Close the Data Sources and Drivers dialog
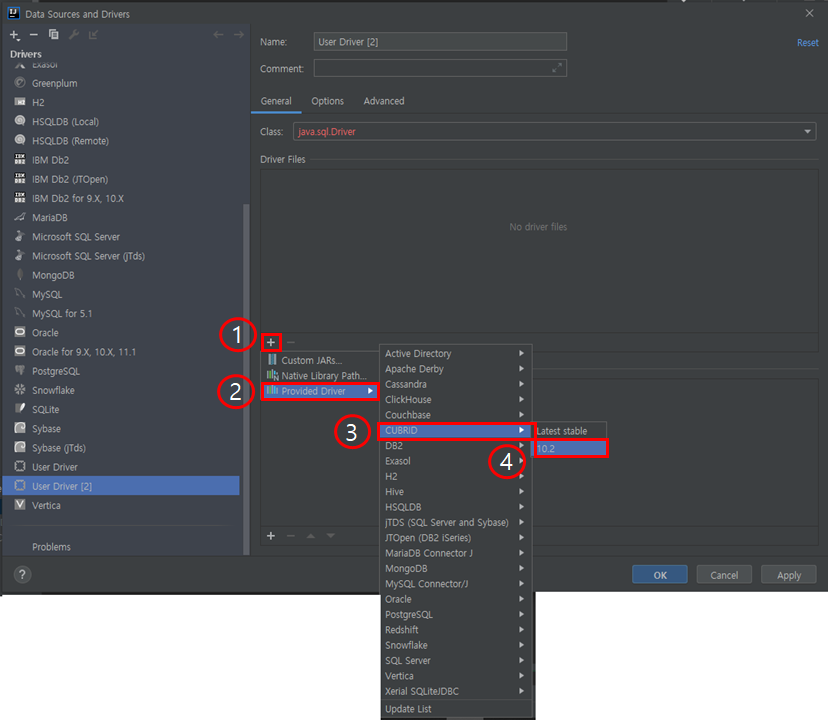828x720 pixels. click(x=810, y=13)
